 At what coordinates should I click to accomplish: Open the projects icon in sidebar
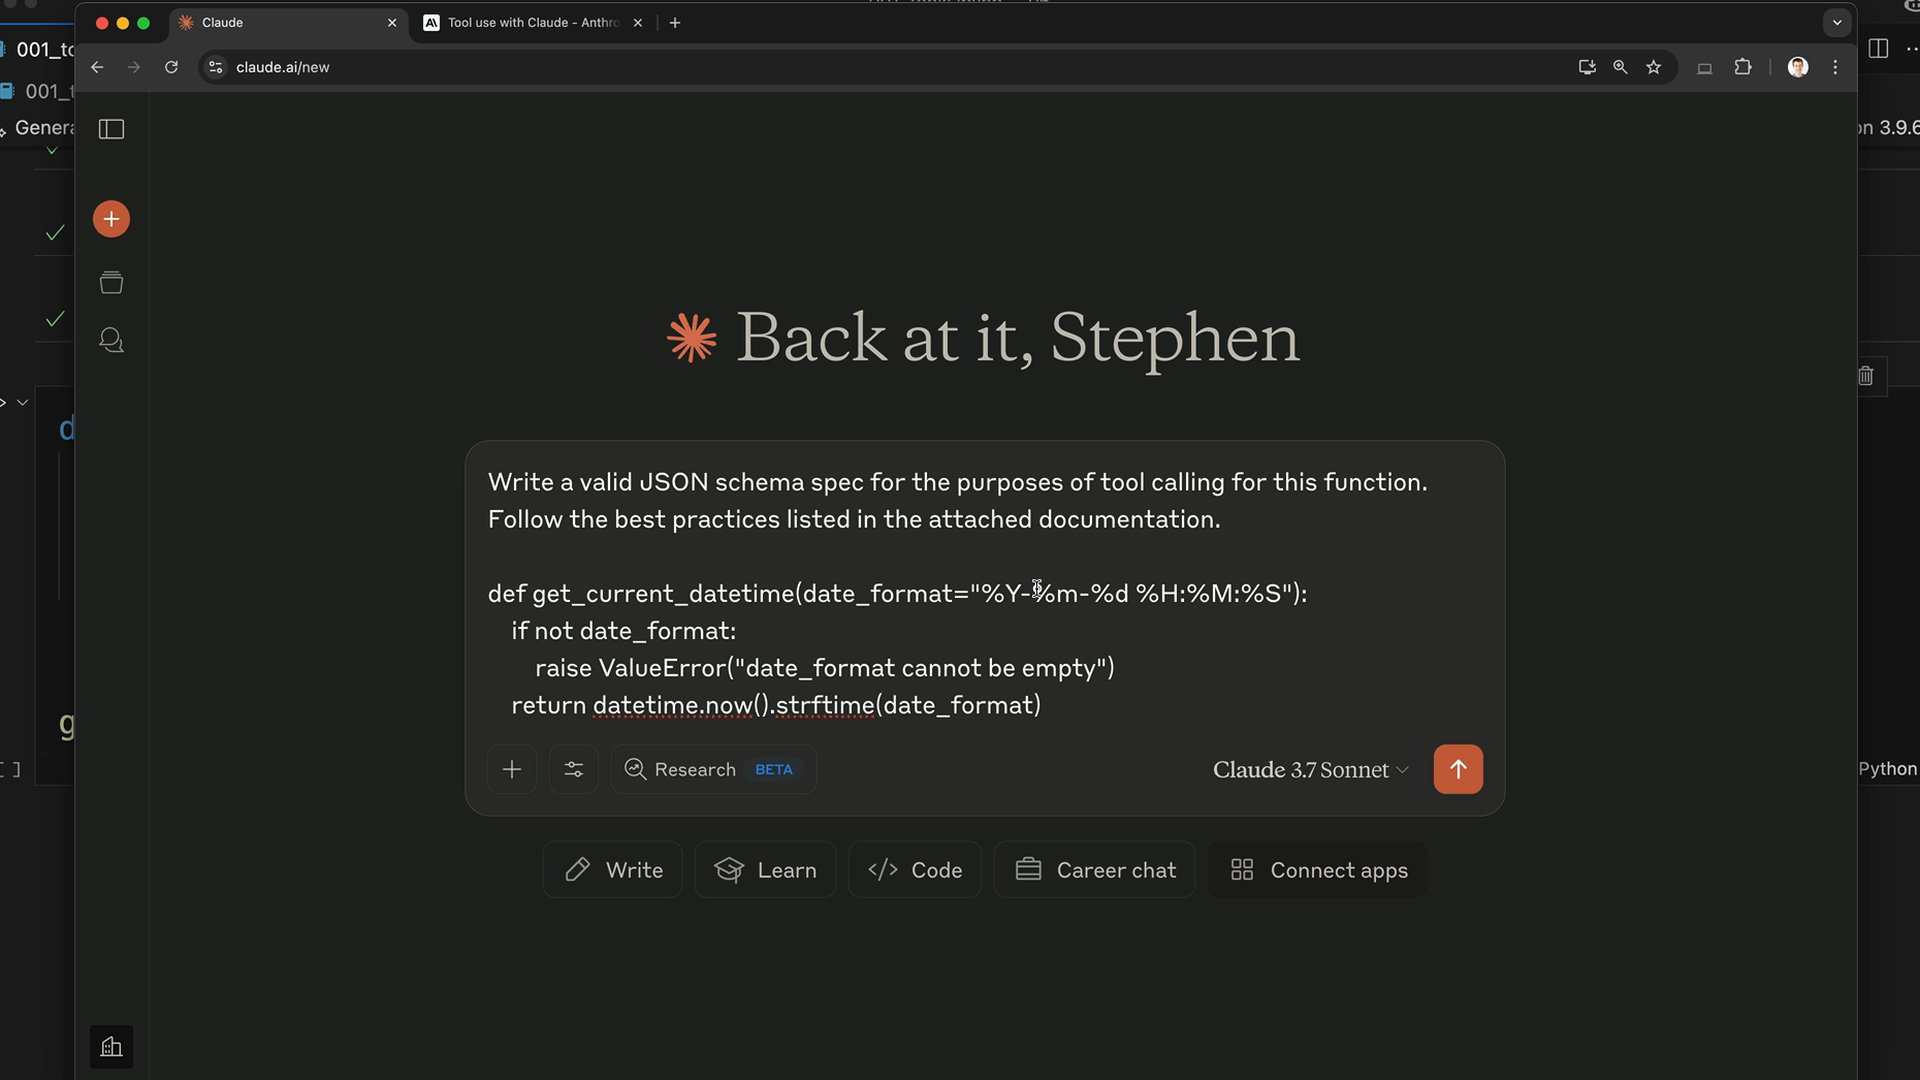pyautogui.click(x=111, y=283)
